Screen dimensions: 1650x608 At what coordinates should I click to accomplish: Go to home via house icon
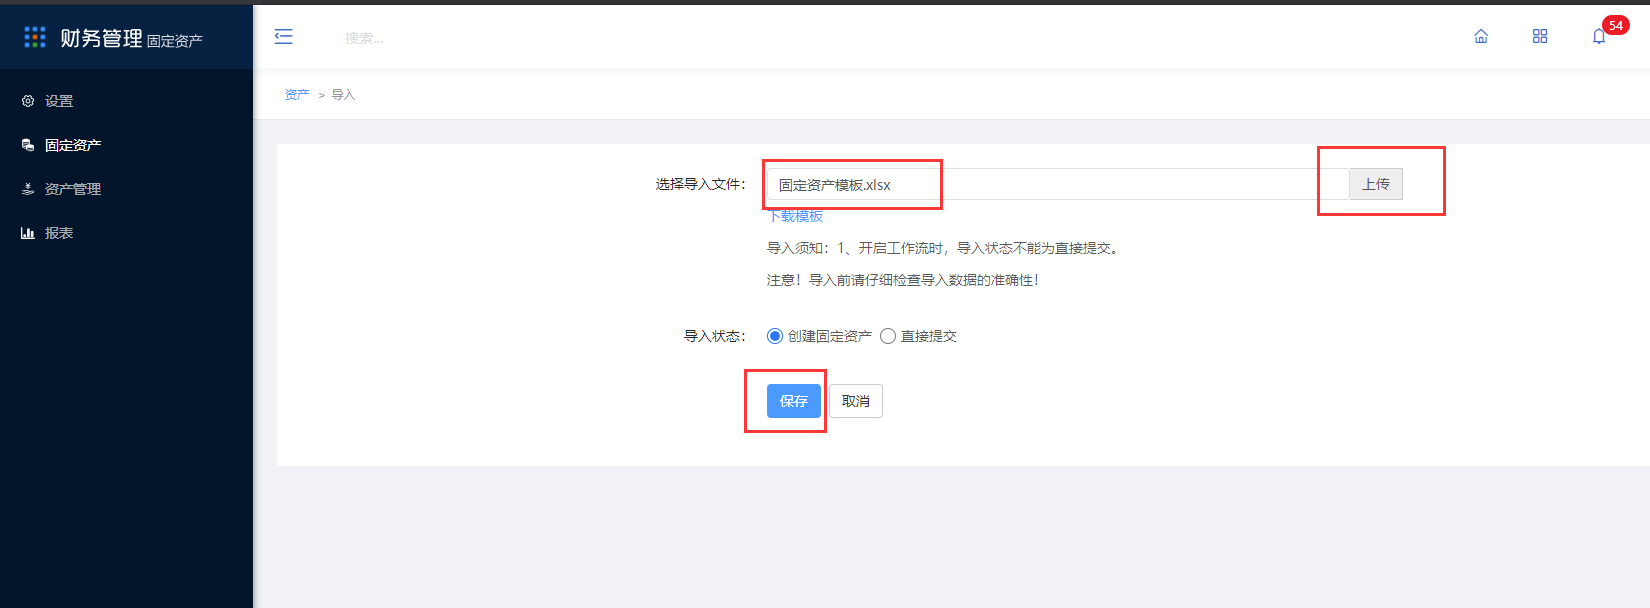tap(1481, 36)
